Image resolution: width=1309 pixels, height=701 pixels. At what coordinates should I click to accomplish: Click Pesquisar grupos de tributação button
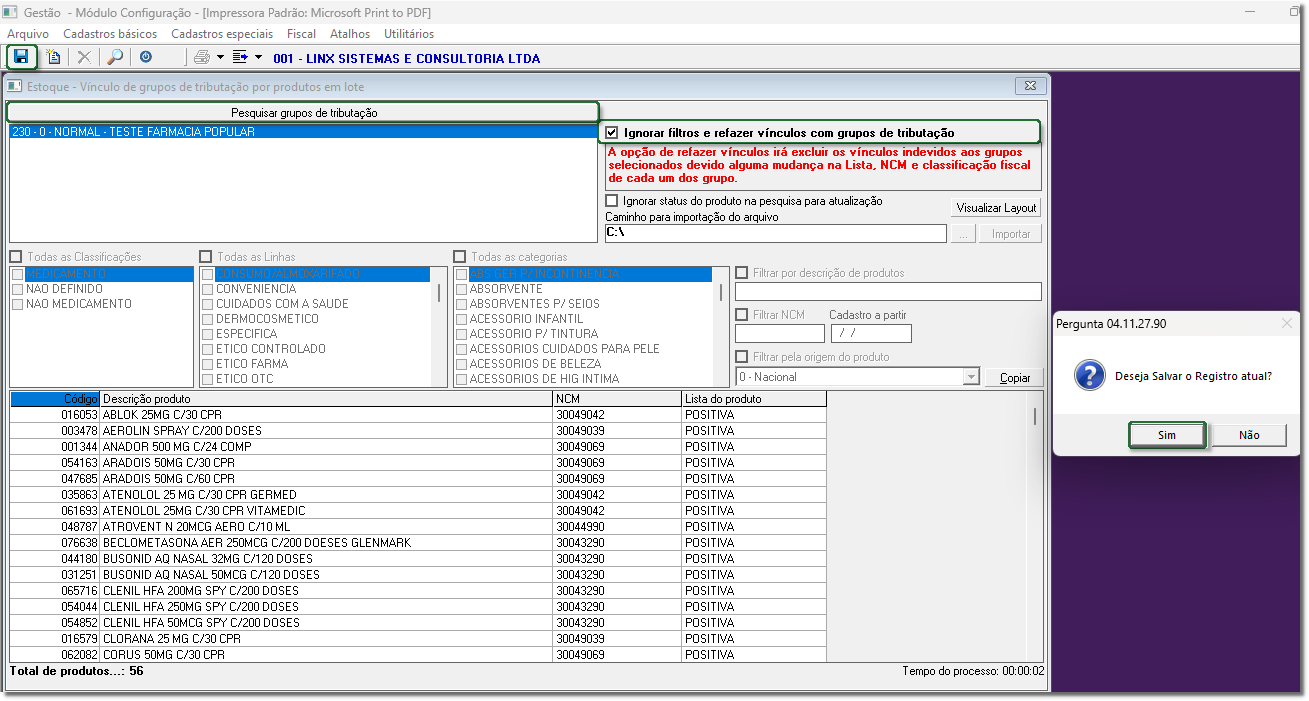click(304, 113)
